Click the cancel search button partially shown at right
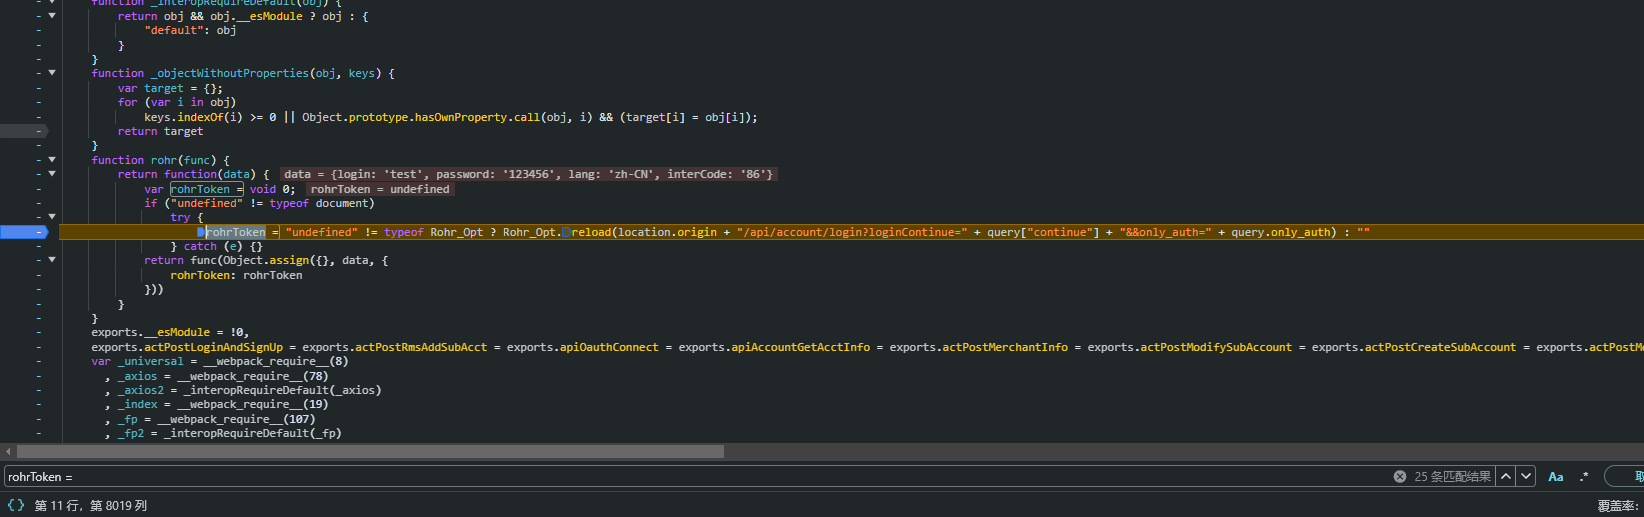The height and width of the screenshot is (517, 1644). pyautogui.click(x=1624, y=477)
